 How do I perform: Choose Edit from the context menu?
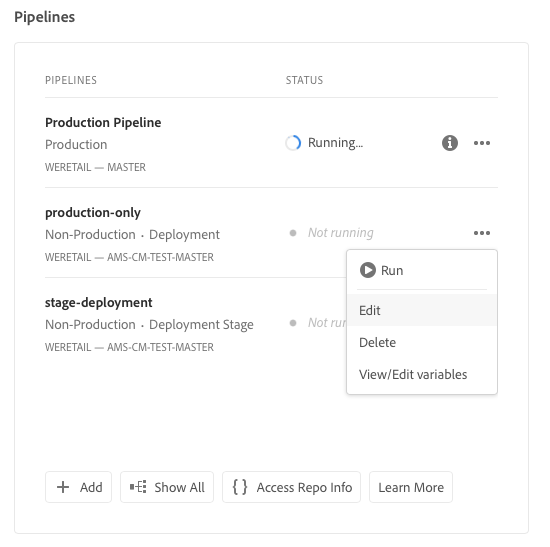click(422, 310)
